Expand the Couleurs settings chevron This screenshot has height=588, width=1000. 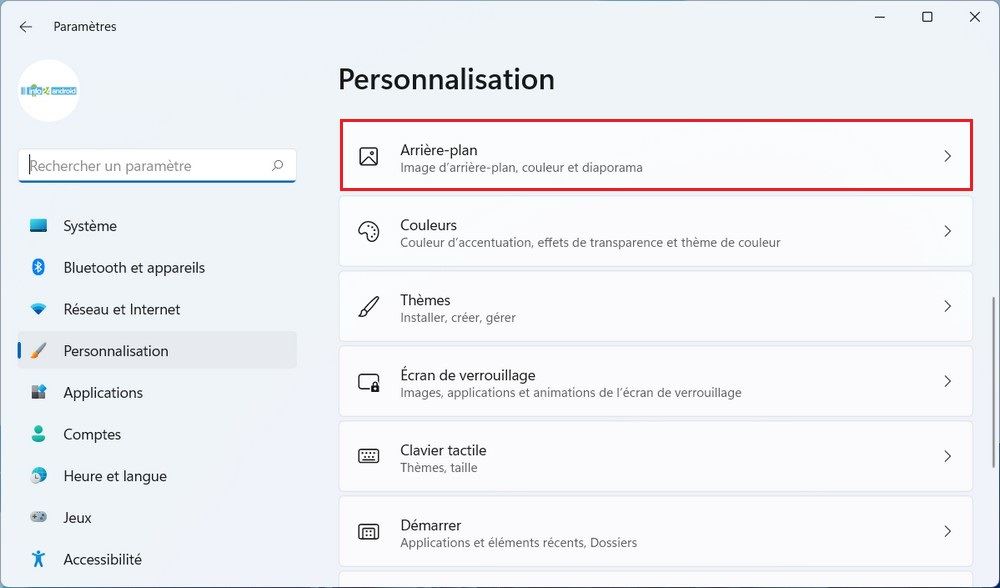[948, 232]
